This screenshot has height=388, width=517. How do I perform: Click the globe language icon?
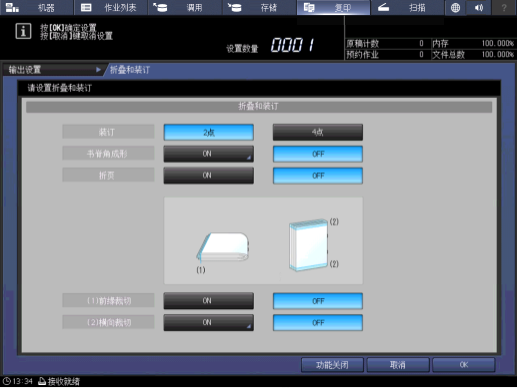tap(455, 7)
